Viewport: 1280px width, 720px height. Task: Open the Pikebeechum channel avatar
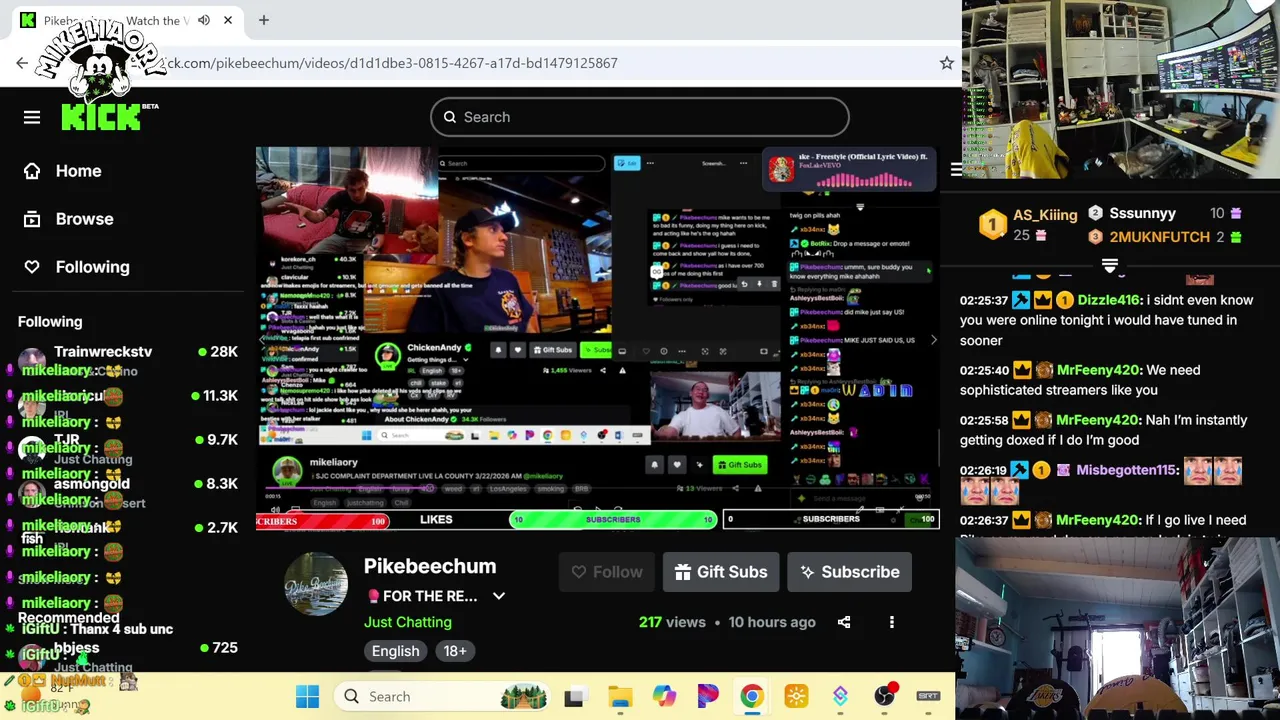[x=316, y=583]
